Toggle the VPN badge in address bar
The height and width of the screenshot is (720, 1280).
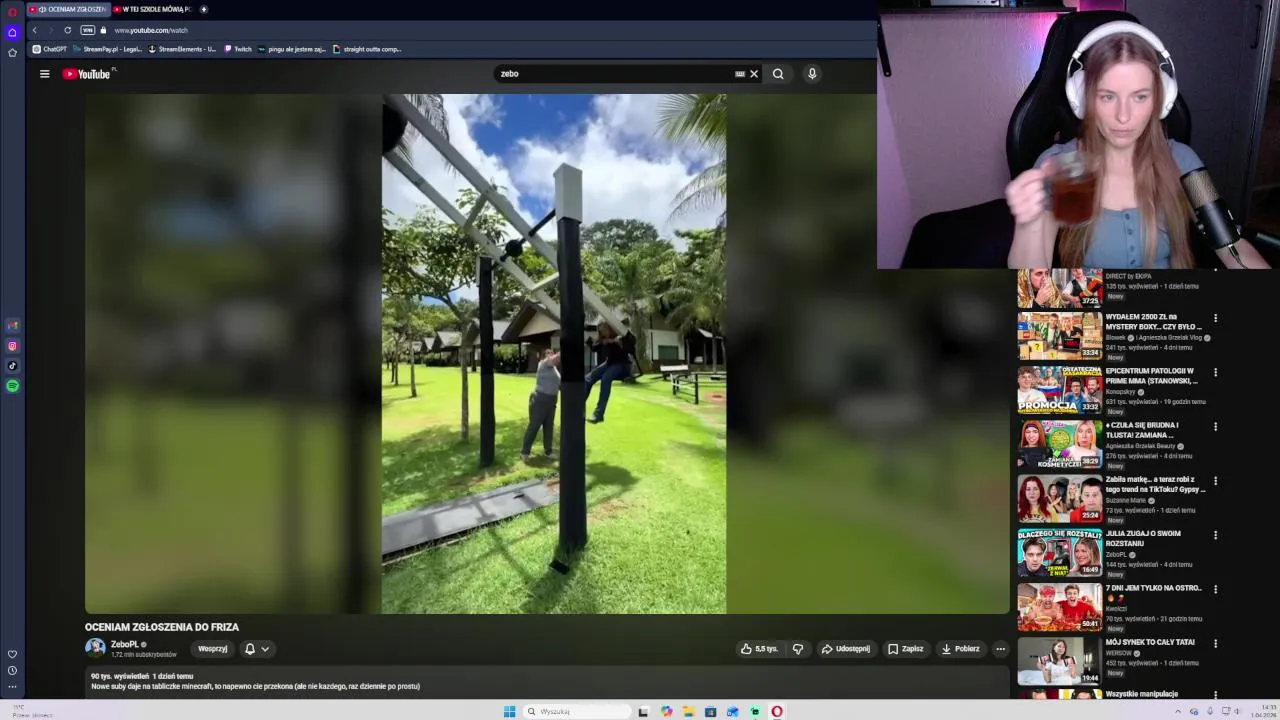coord(88,30)
